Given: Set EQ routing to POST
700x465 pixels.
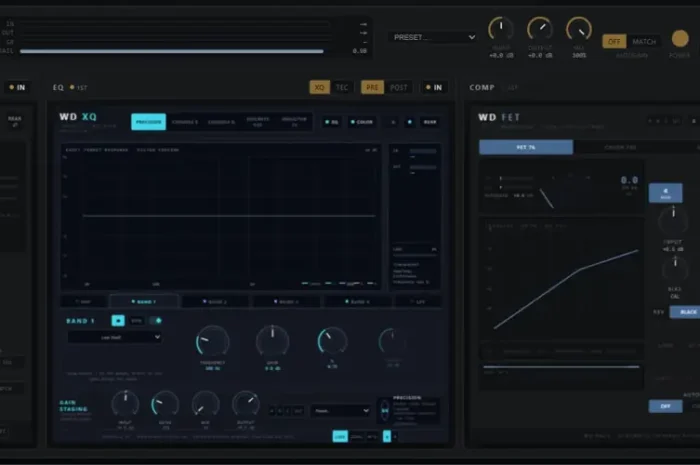Looking at the screenshot, I should [399, 87].
